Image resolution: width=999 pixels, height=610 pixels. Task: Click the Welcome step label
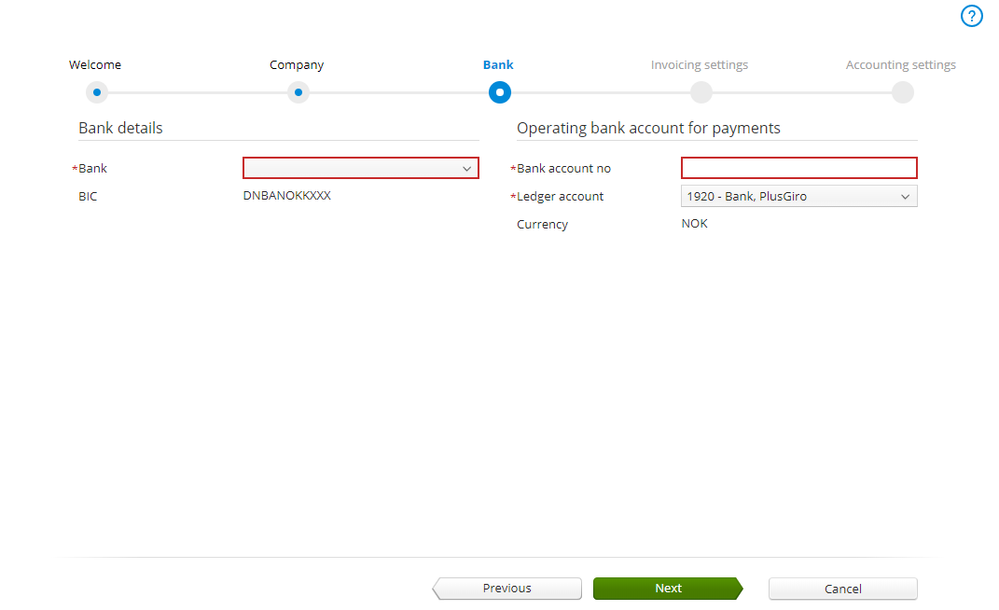pyautogui.click(x=95, y=64)
